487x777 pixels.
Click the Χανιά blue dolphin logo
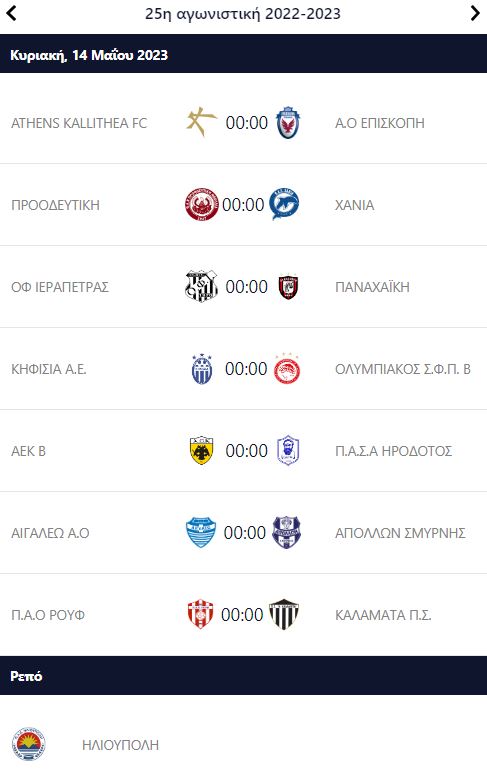click(x=284, y=204)
